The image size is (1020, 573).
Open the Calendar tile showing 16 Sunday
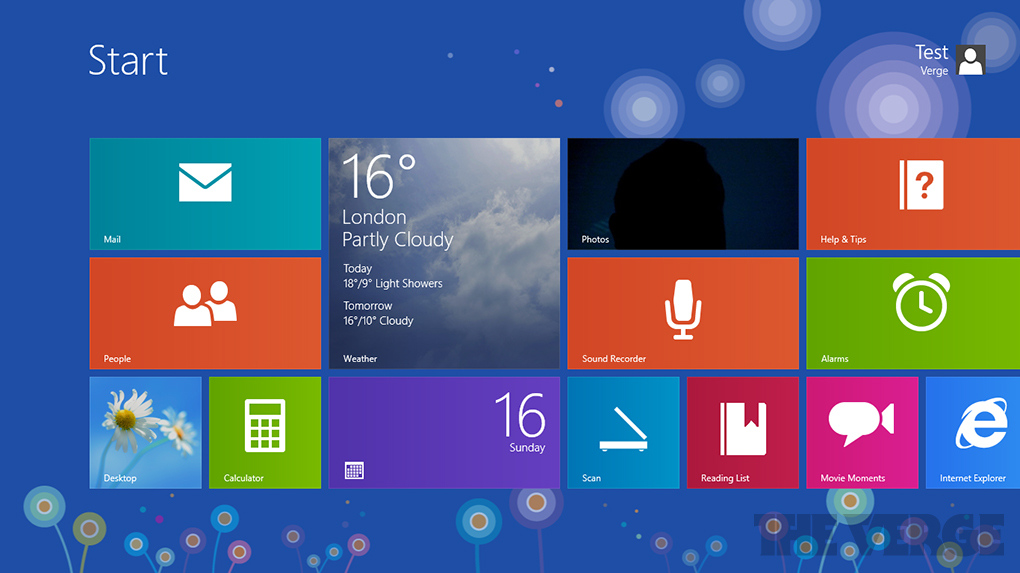[444, 432]
